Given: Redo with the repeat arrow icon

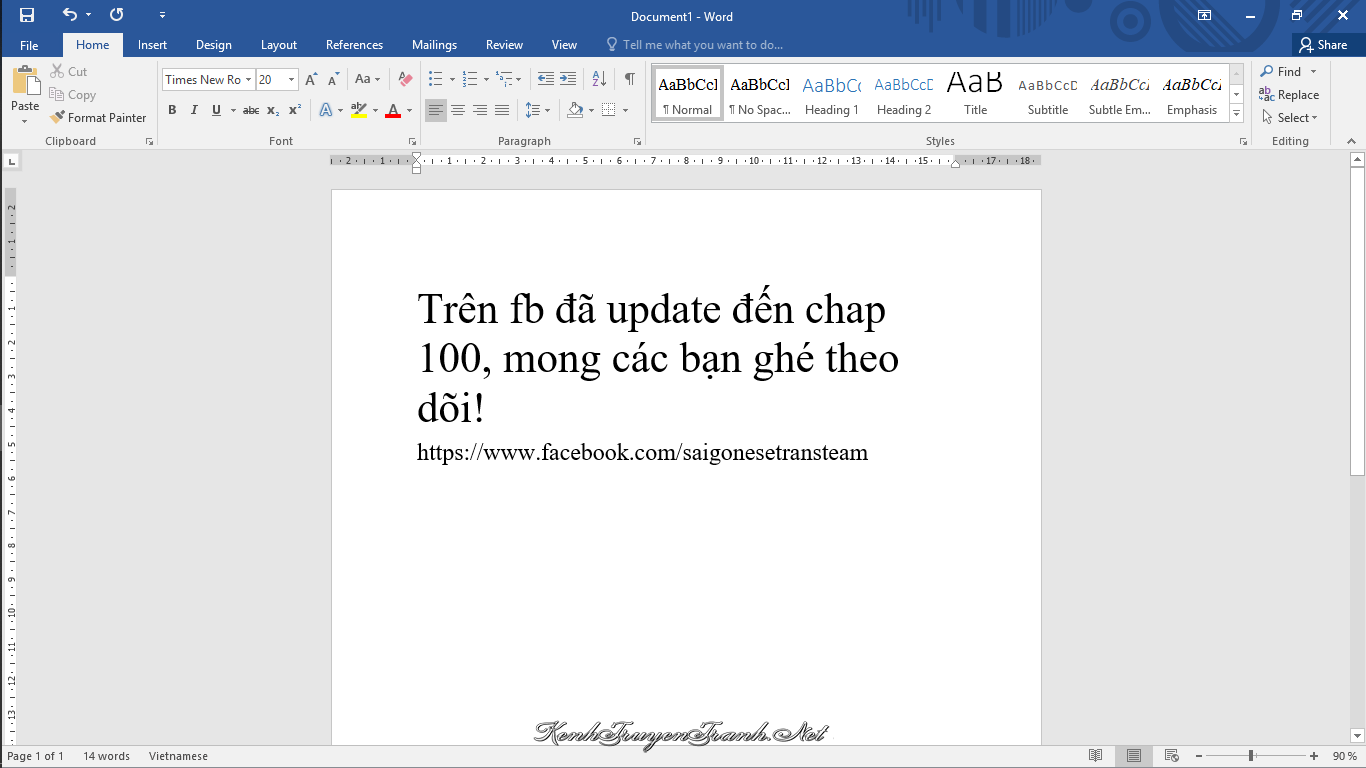Looking at the screenshot, I should click(116, 15).
